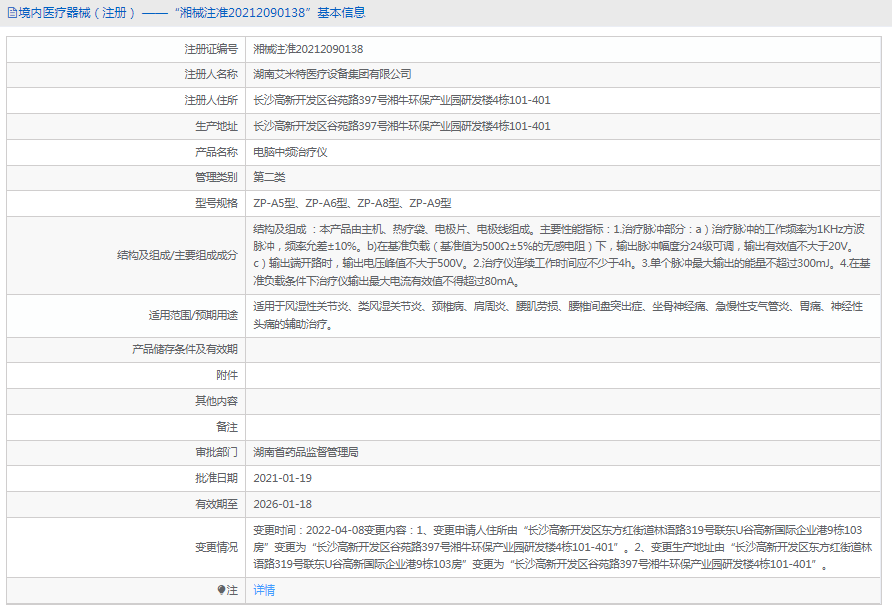The image size is (892, 608).
Task: Click the 注册人住所 label
Action: click(210, 101)
